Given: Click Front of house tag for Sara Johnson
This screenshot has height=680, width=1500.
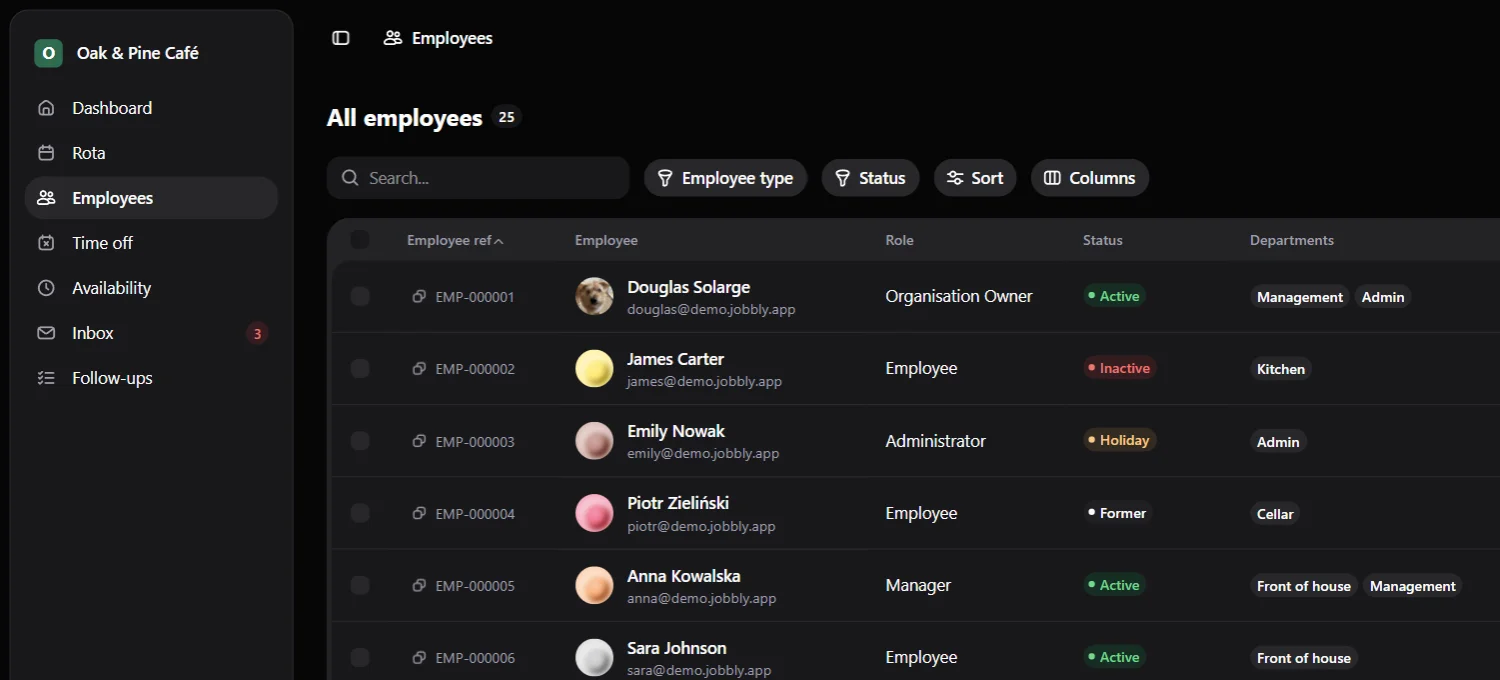Looking at the screenshot, I should click(x=1304, y=658).
